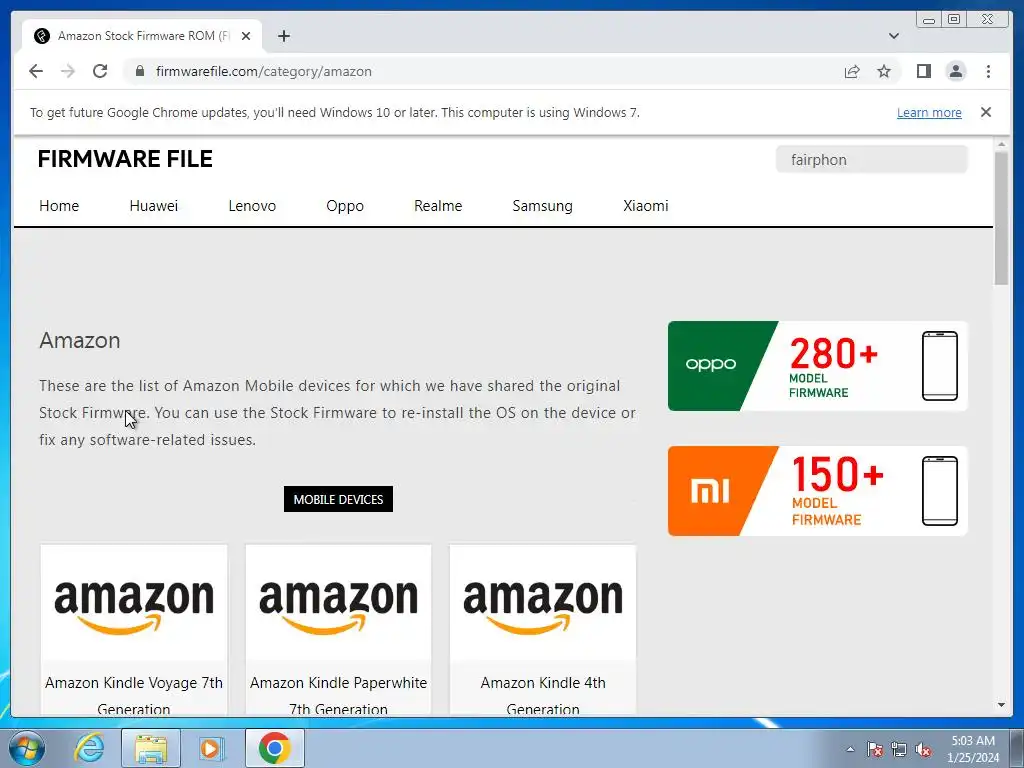Screen dimensions: 1024x768
Task: Open a new tab with plus button
Action: point(283,36)
